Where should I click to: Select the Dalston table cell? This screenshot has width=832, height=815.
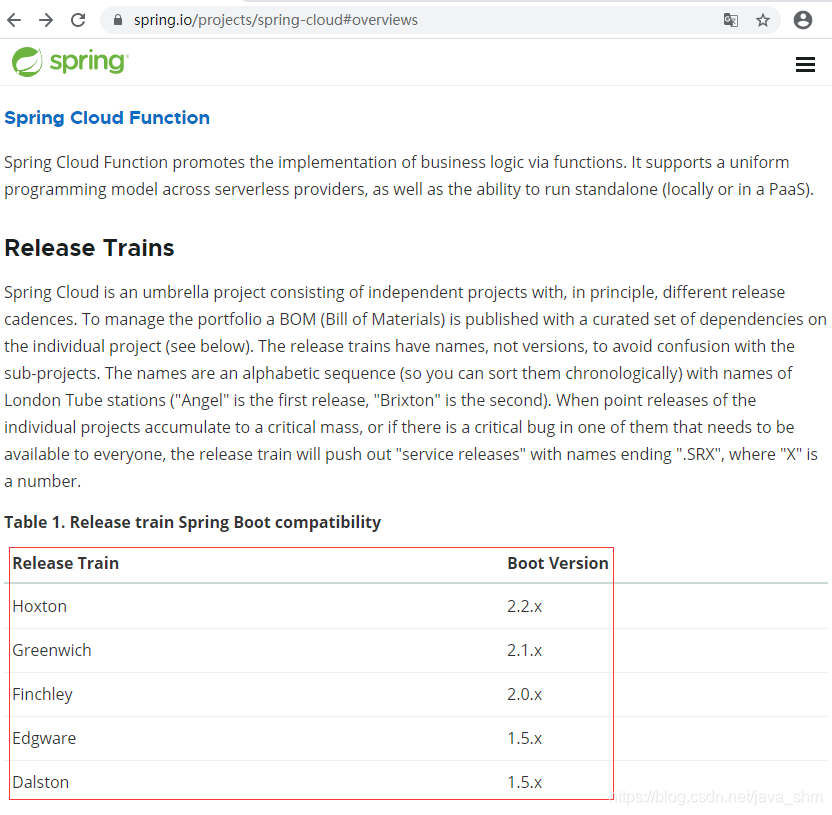coord(41,782)
